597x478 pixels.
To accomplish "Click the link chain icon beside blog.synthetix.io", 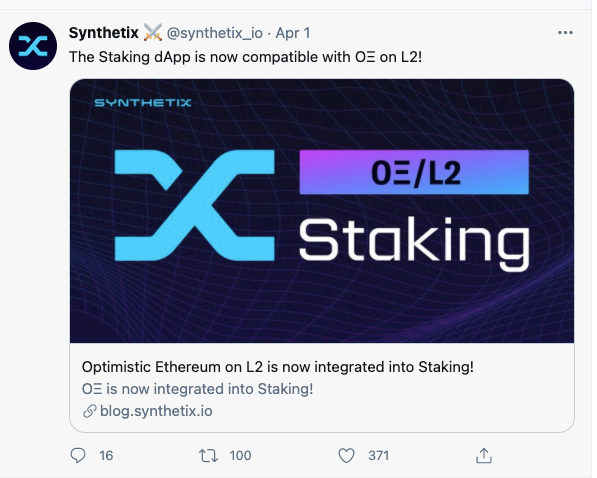I will click(x=89, y=411).
